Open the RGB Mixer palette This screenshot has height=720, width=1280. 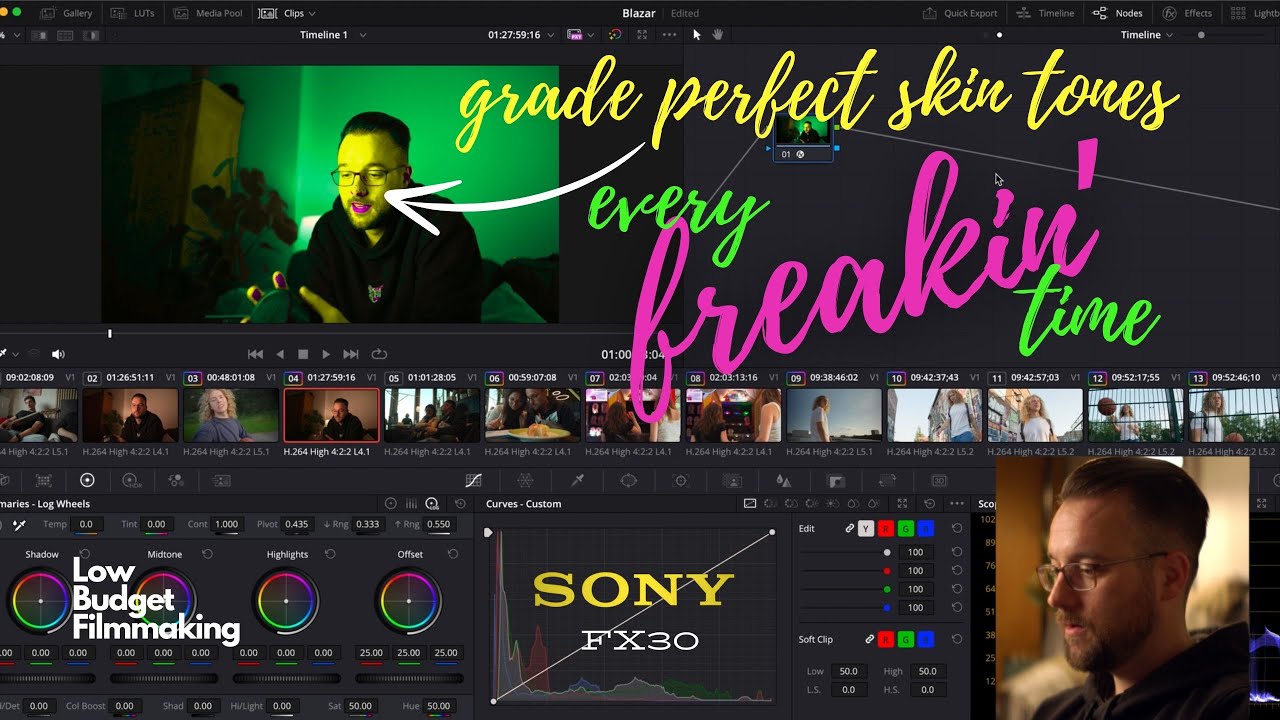176,481
